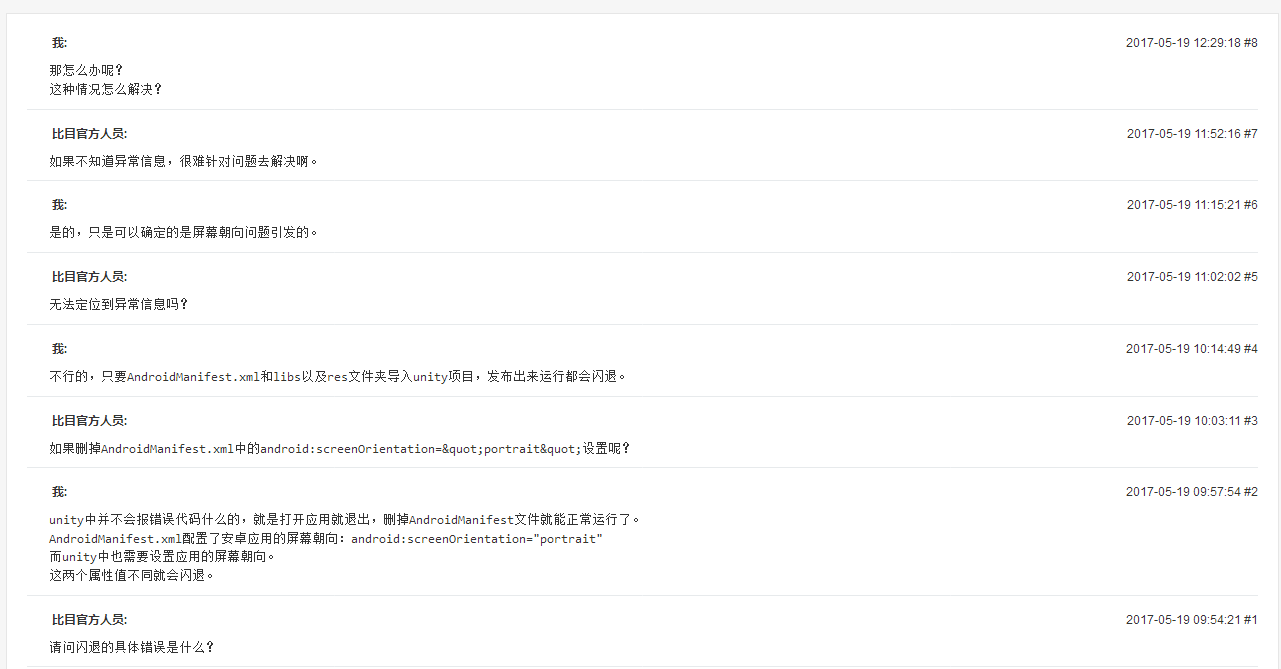Screen dimensions: 1281x669
Task: Select timestamp 2017-05-19 12:29:18 #8
Action: point(1191,43)
